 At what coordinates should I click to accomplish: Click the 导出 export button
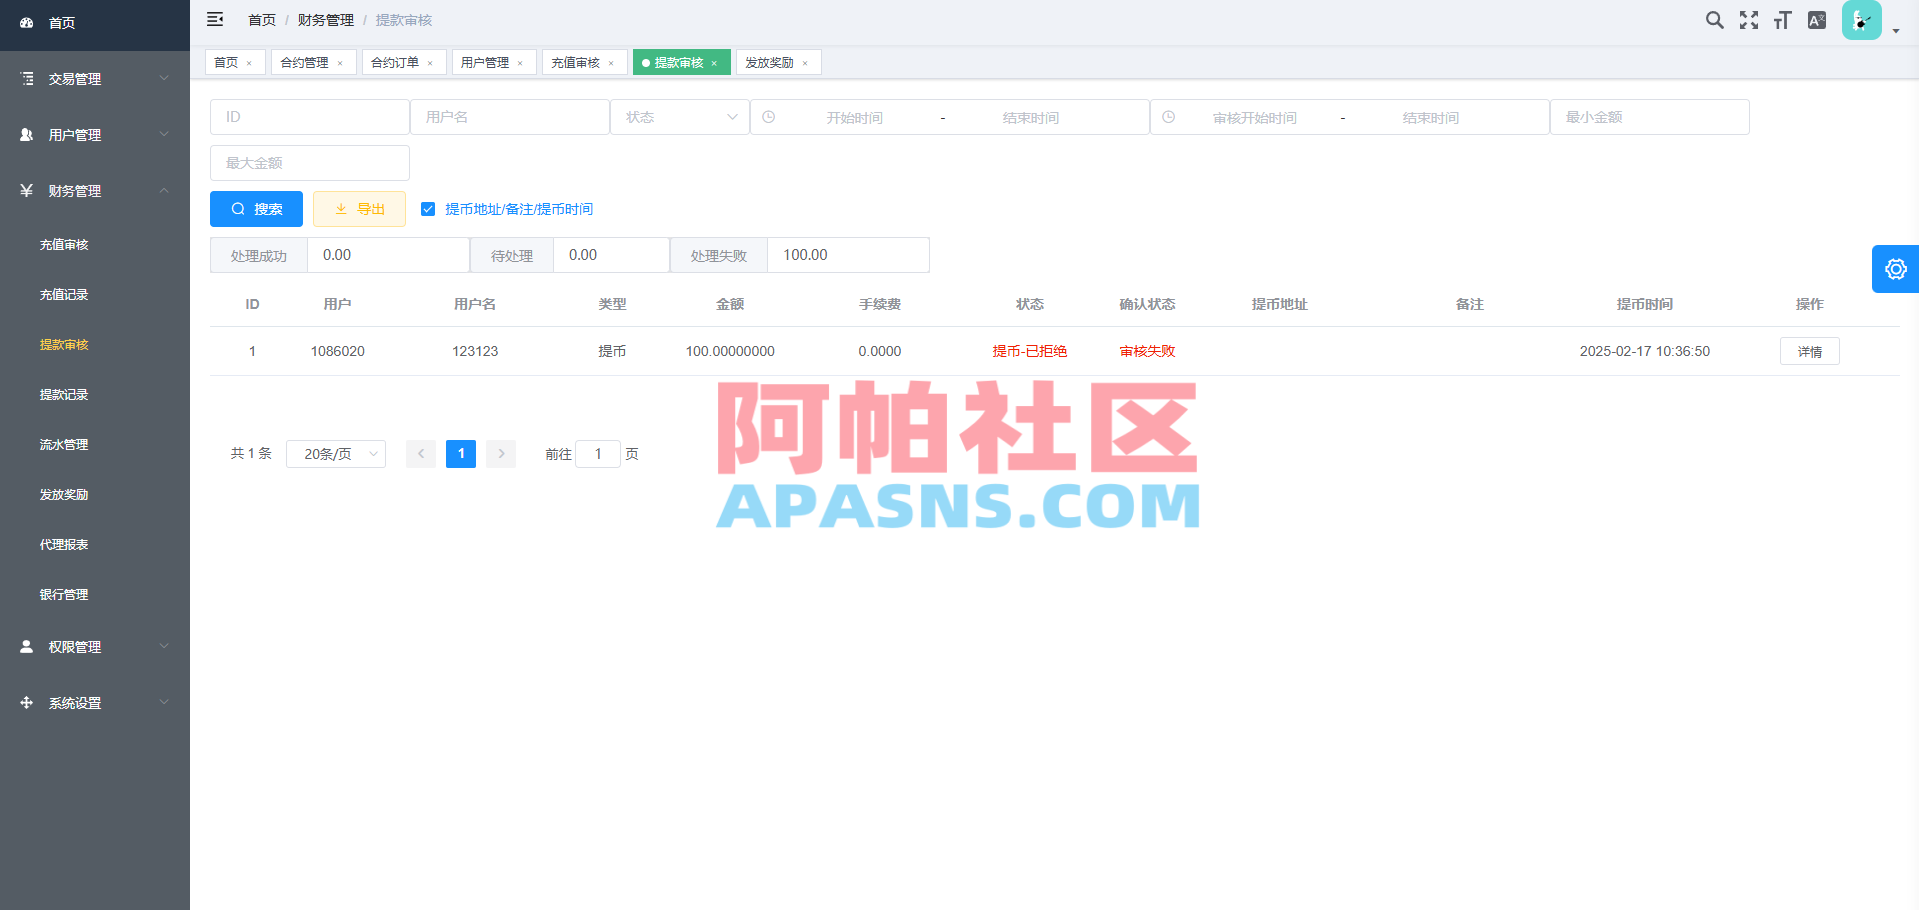point(359,209)
